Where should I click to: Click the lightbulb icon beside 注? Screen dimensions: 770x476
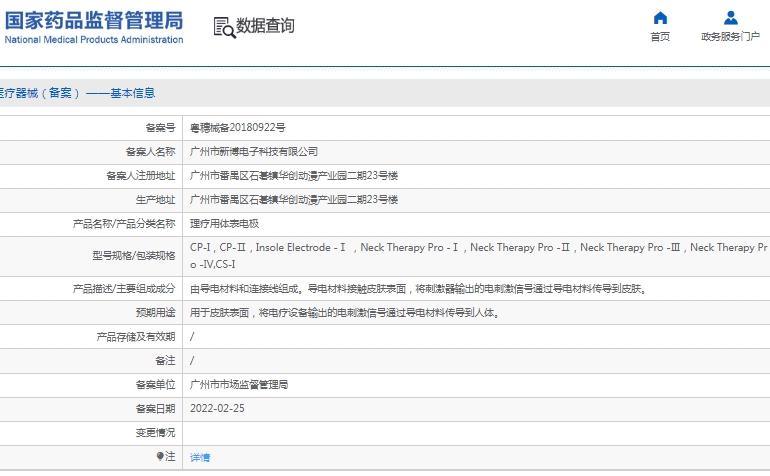[x=160, y=456]
